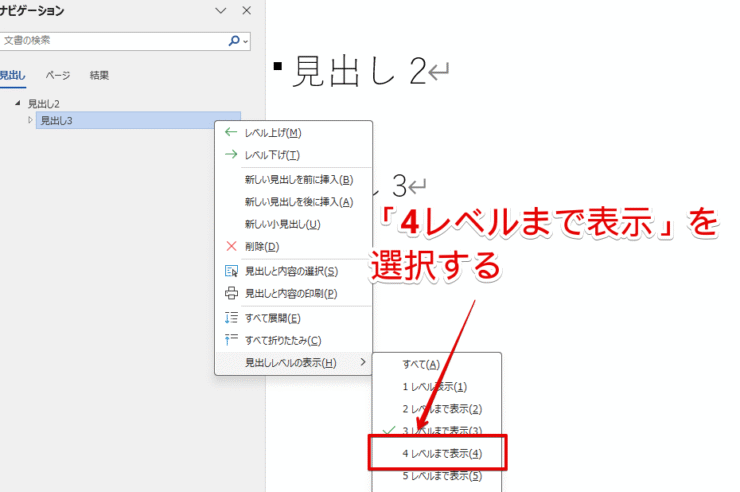Select 見出し3 in the heading tree
The width and height of the screenshot is (740, 492).
(x=138, y=120)
